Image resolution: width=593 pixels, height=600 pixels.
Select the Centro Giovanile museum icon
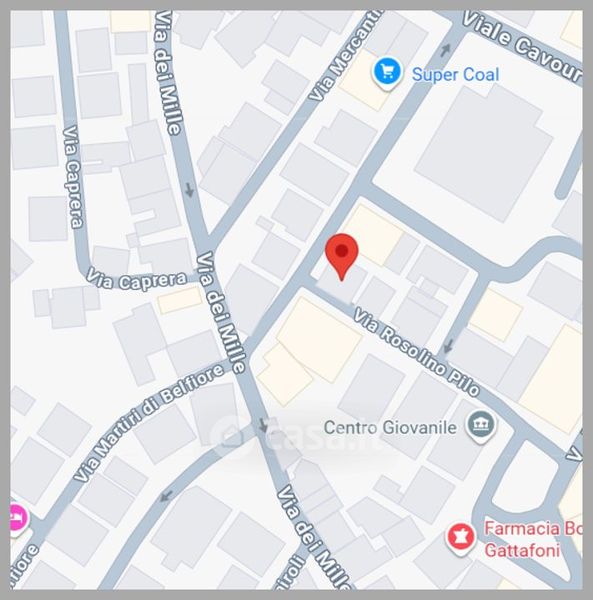(481, 426)
